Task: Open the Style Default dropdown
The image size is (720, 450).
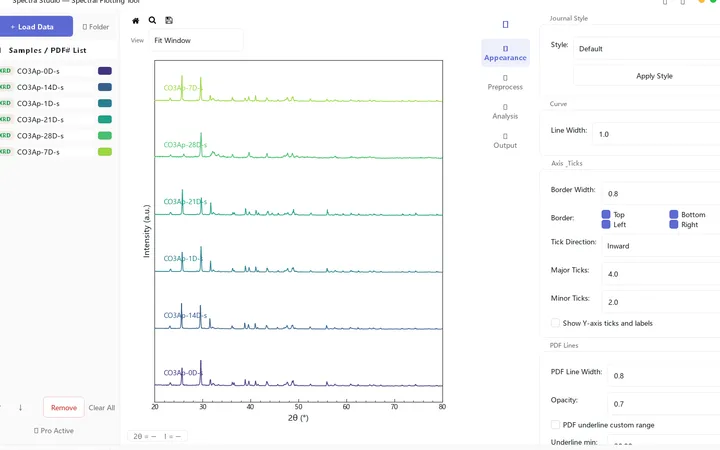Action: 647,49
